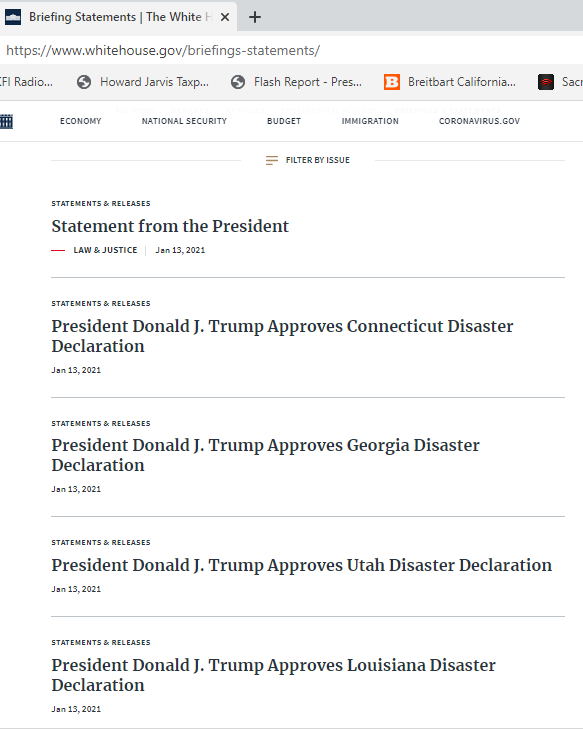Open the Coronavirus.gov menu item

tap(479, 121)
